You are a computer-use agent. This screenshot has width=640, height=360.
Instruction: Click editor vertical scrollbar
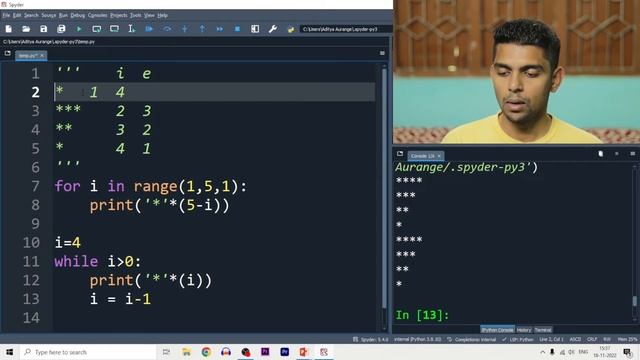click(384, 188)
